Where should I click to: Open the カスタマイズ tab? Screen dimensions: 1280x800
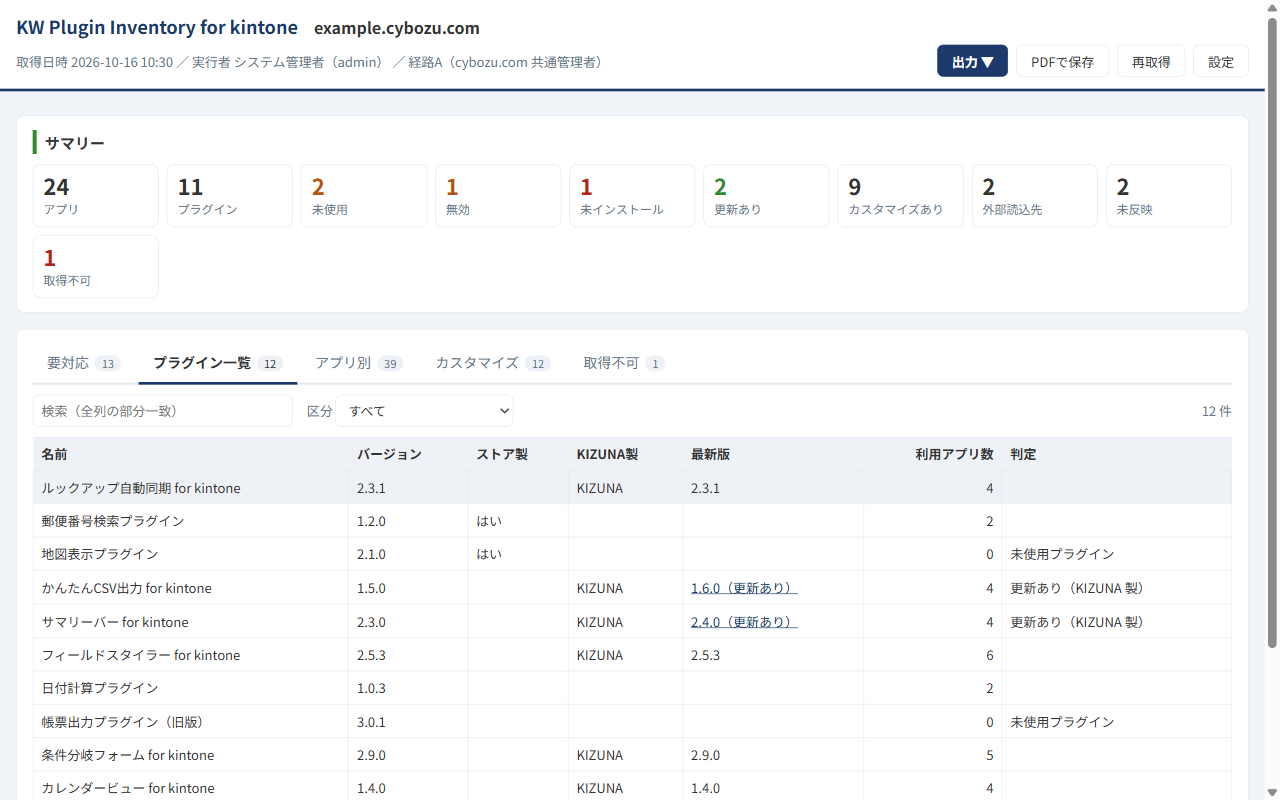coord(492,363)
